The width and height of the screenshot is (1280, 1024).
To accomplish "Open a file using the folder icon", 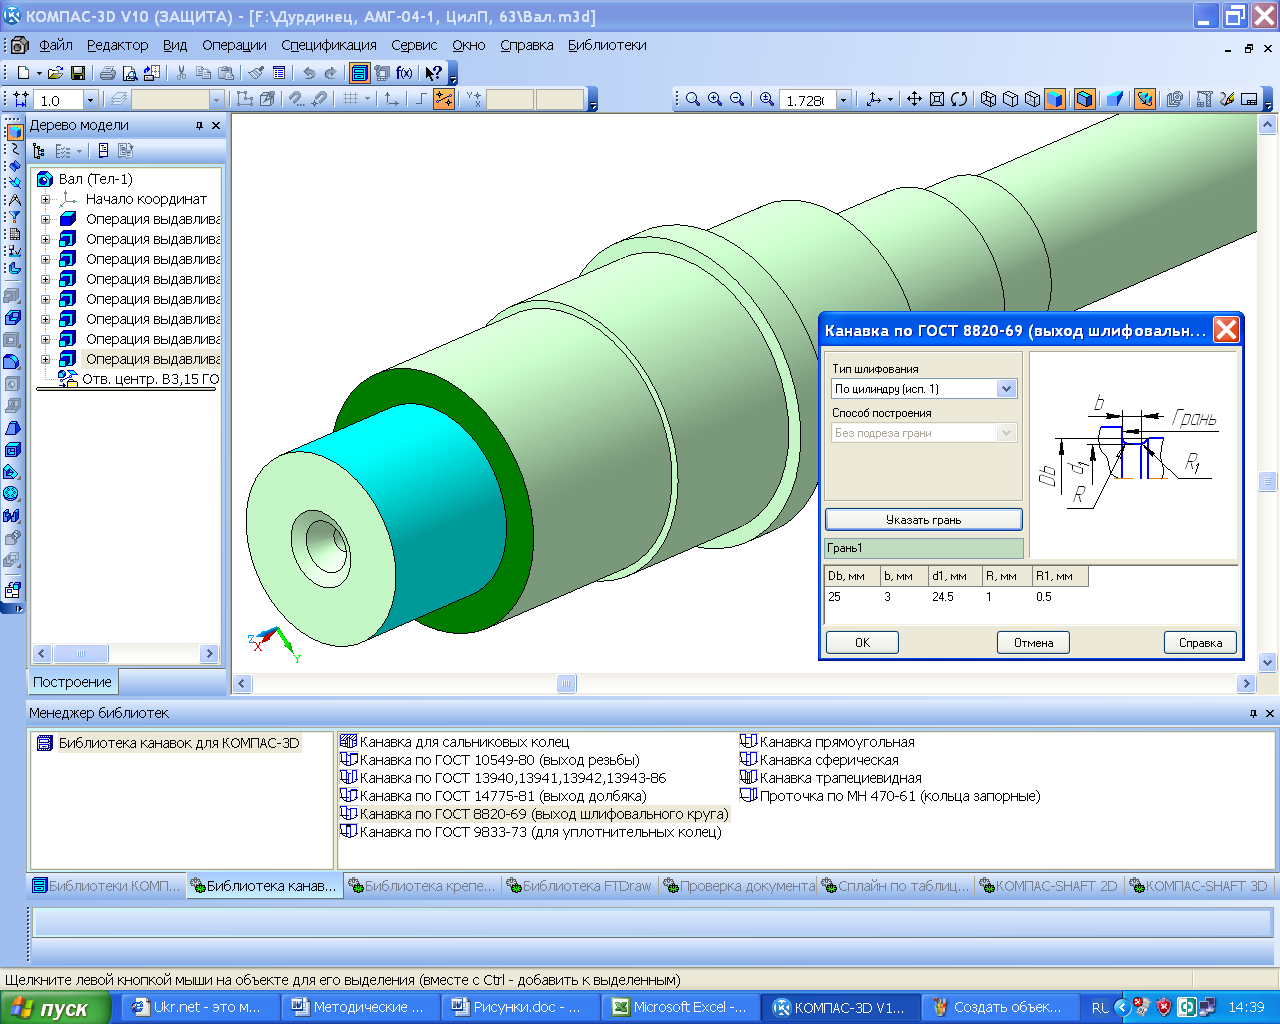I will 55,73.
